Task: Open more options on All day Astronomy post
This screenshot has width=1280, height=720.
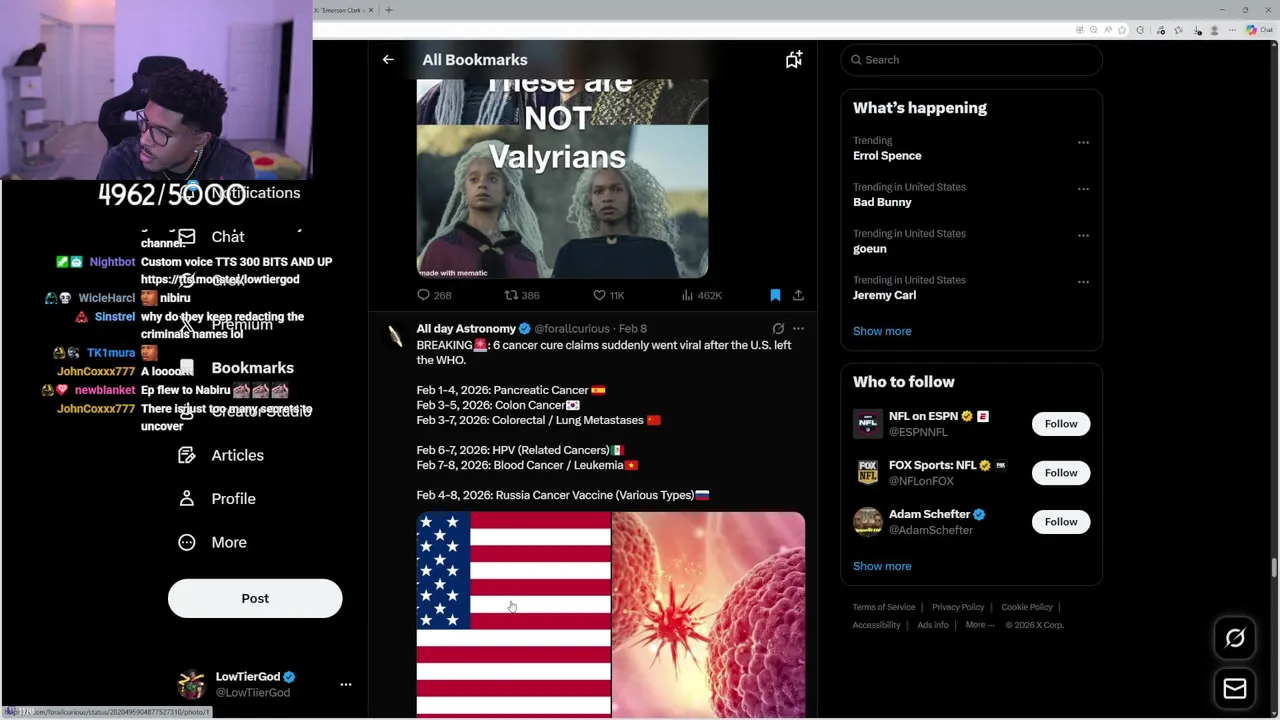Action: coord(798,328)
